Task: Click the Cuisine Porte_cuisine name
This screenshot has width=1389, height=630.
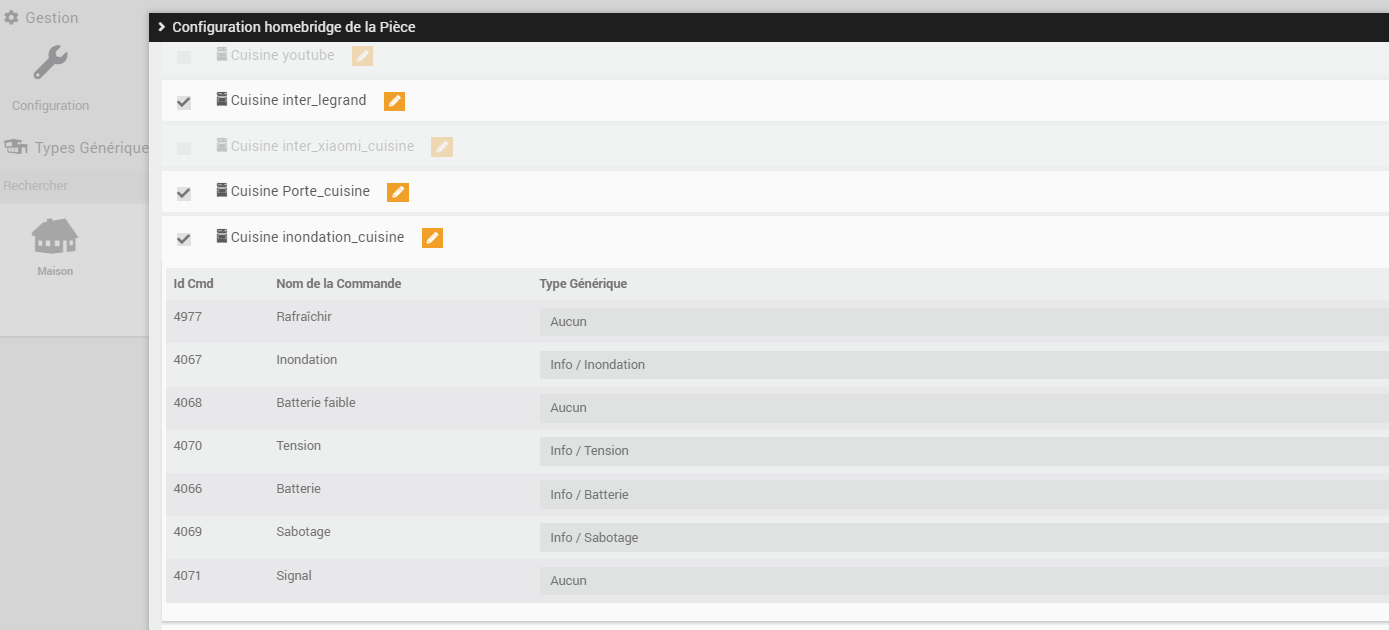Action: [300, 191]
